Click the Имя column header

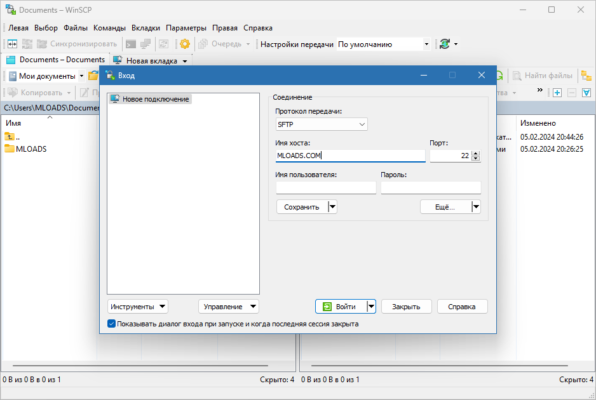(x=13, y=123)
